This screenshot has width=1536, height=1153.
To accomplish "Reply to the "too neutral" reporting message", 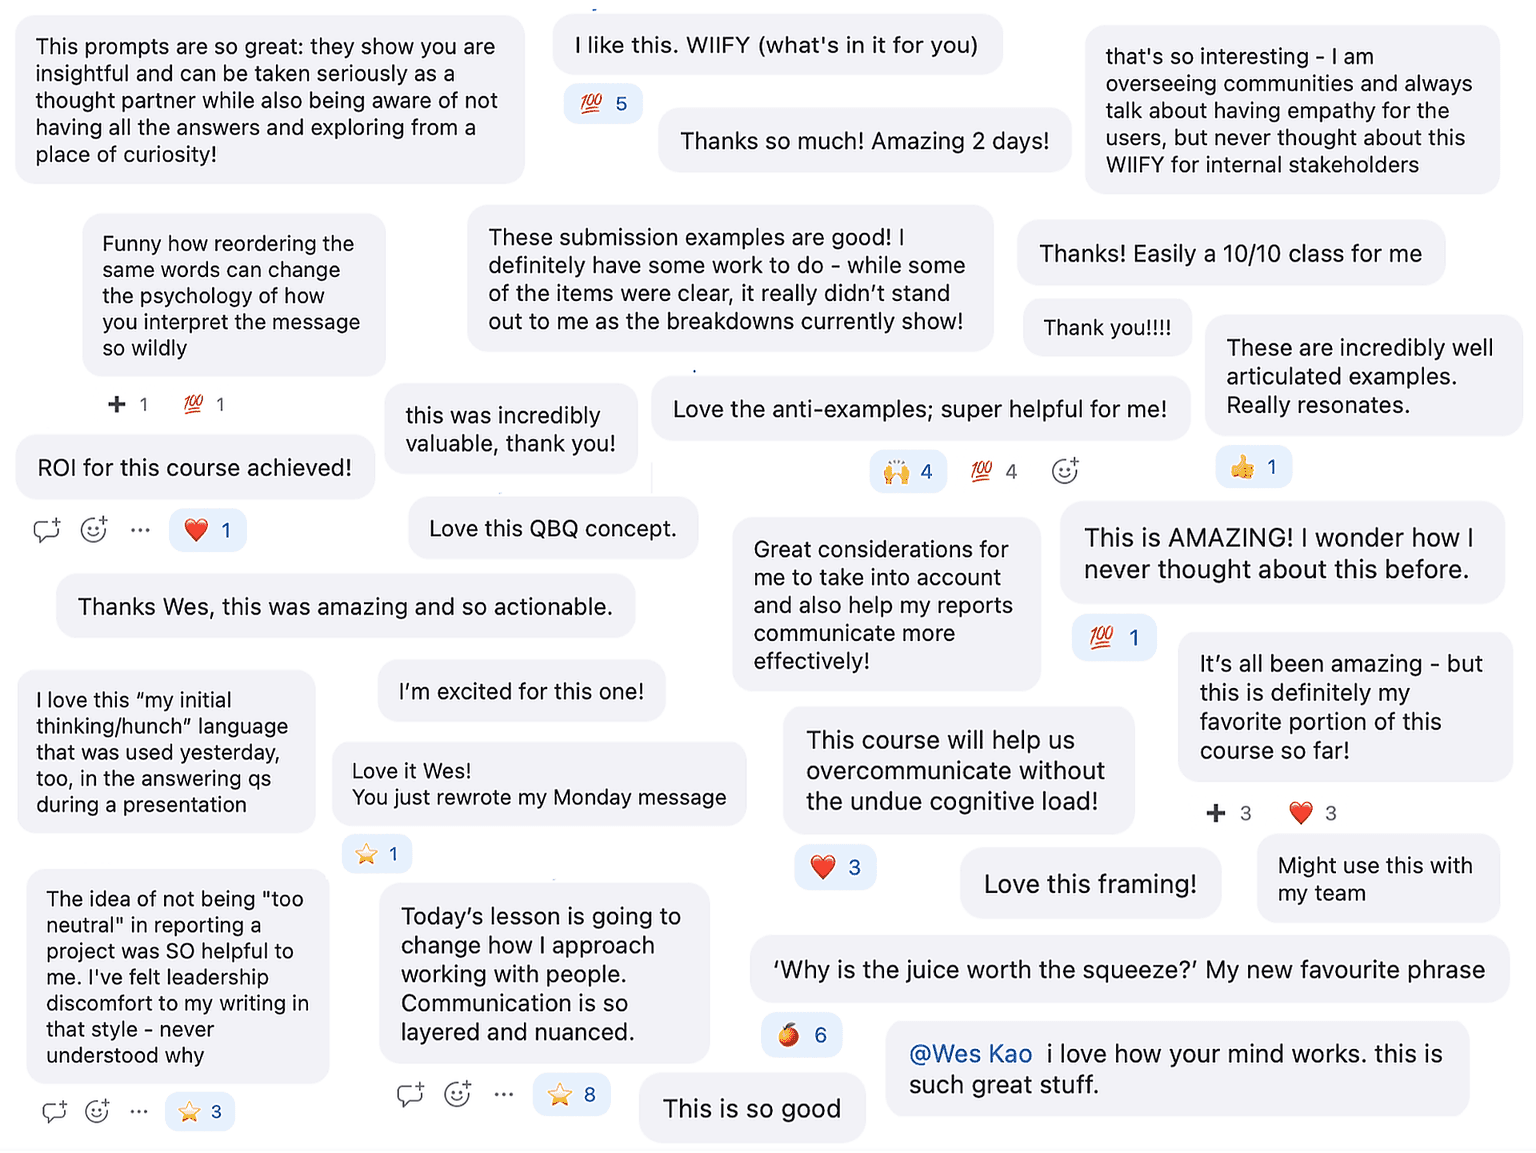I will coord(55,1111).
